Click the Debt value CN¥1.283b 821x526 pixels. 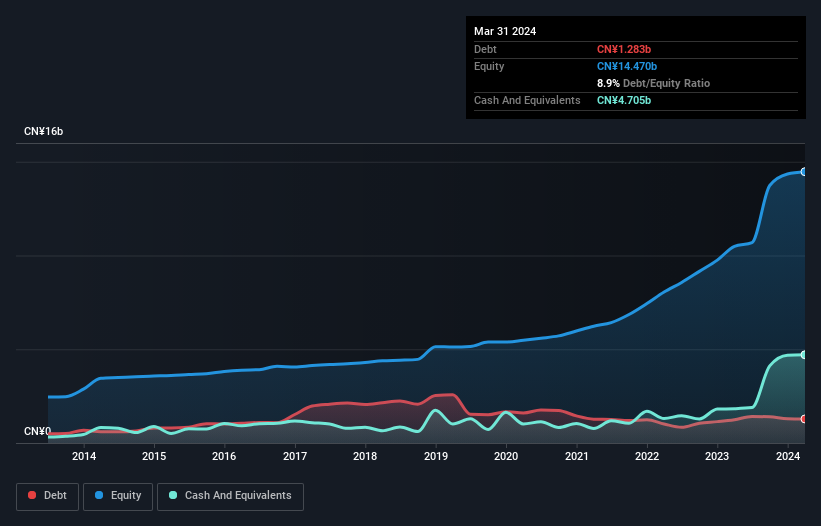(x=624, y=49)
